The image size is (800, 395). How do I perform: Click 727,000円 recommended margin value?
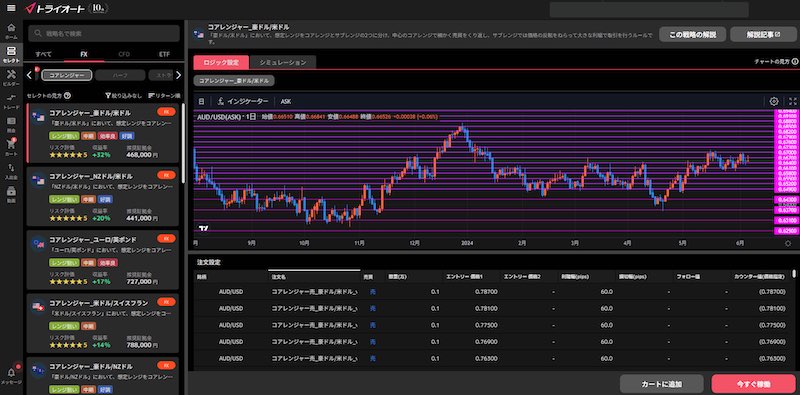pyautogui.click(x=141, y=281)
